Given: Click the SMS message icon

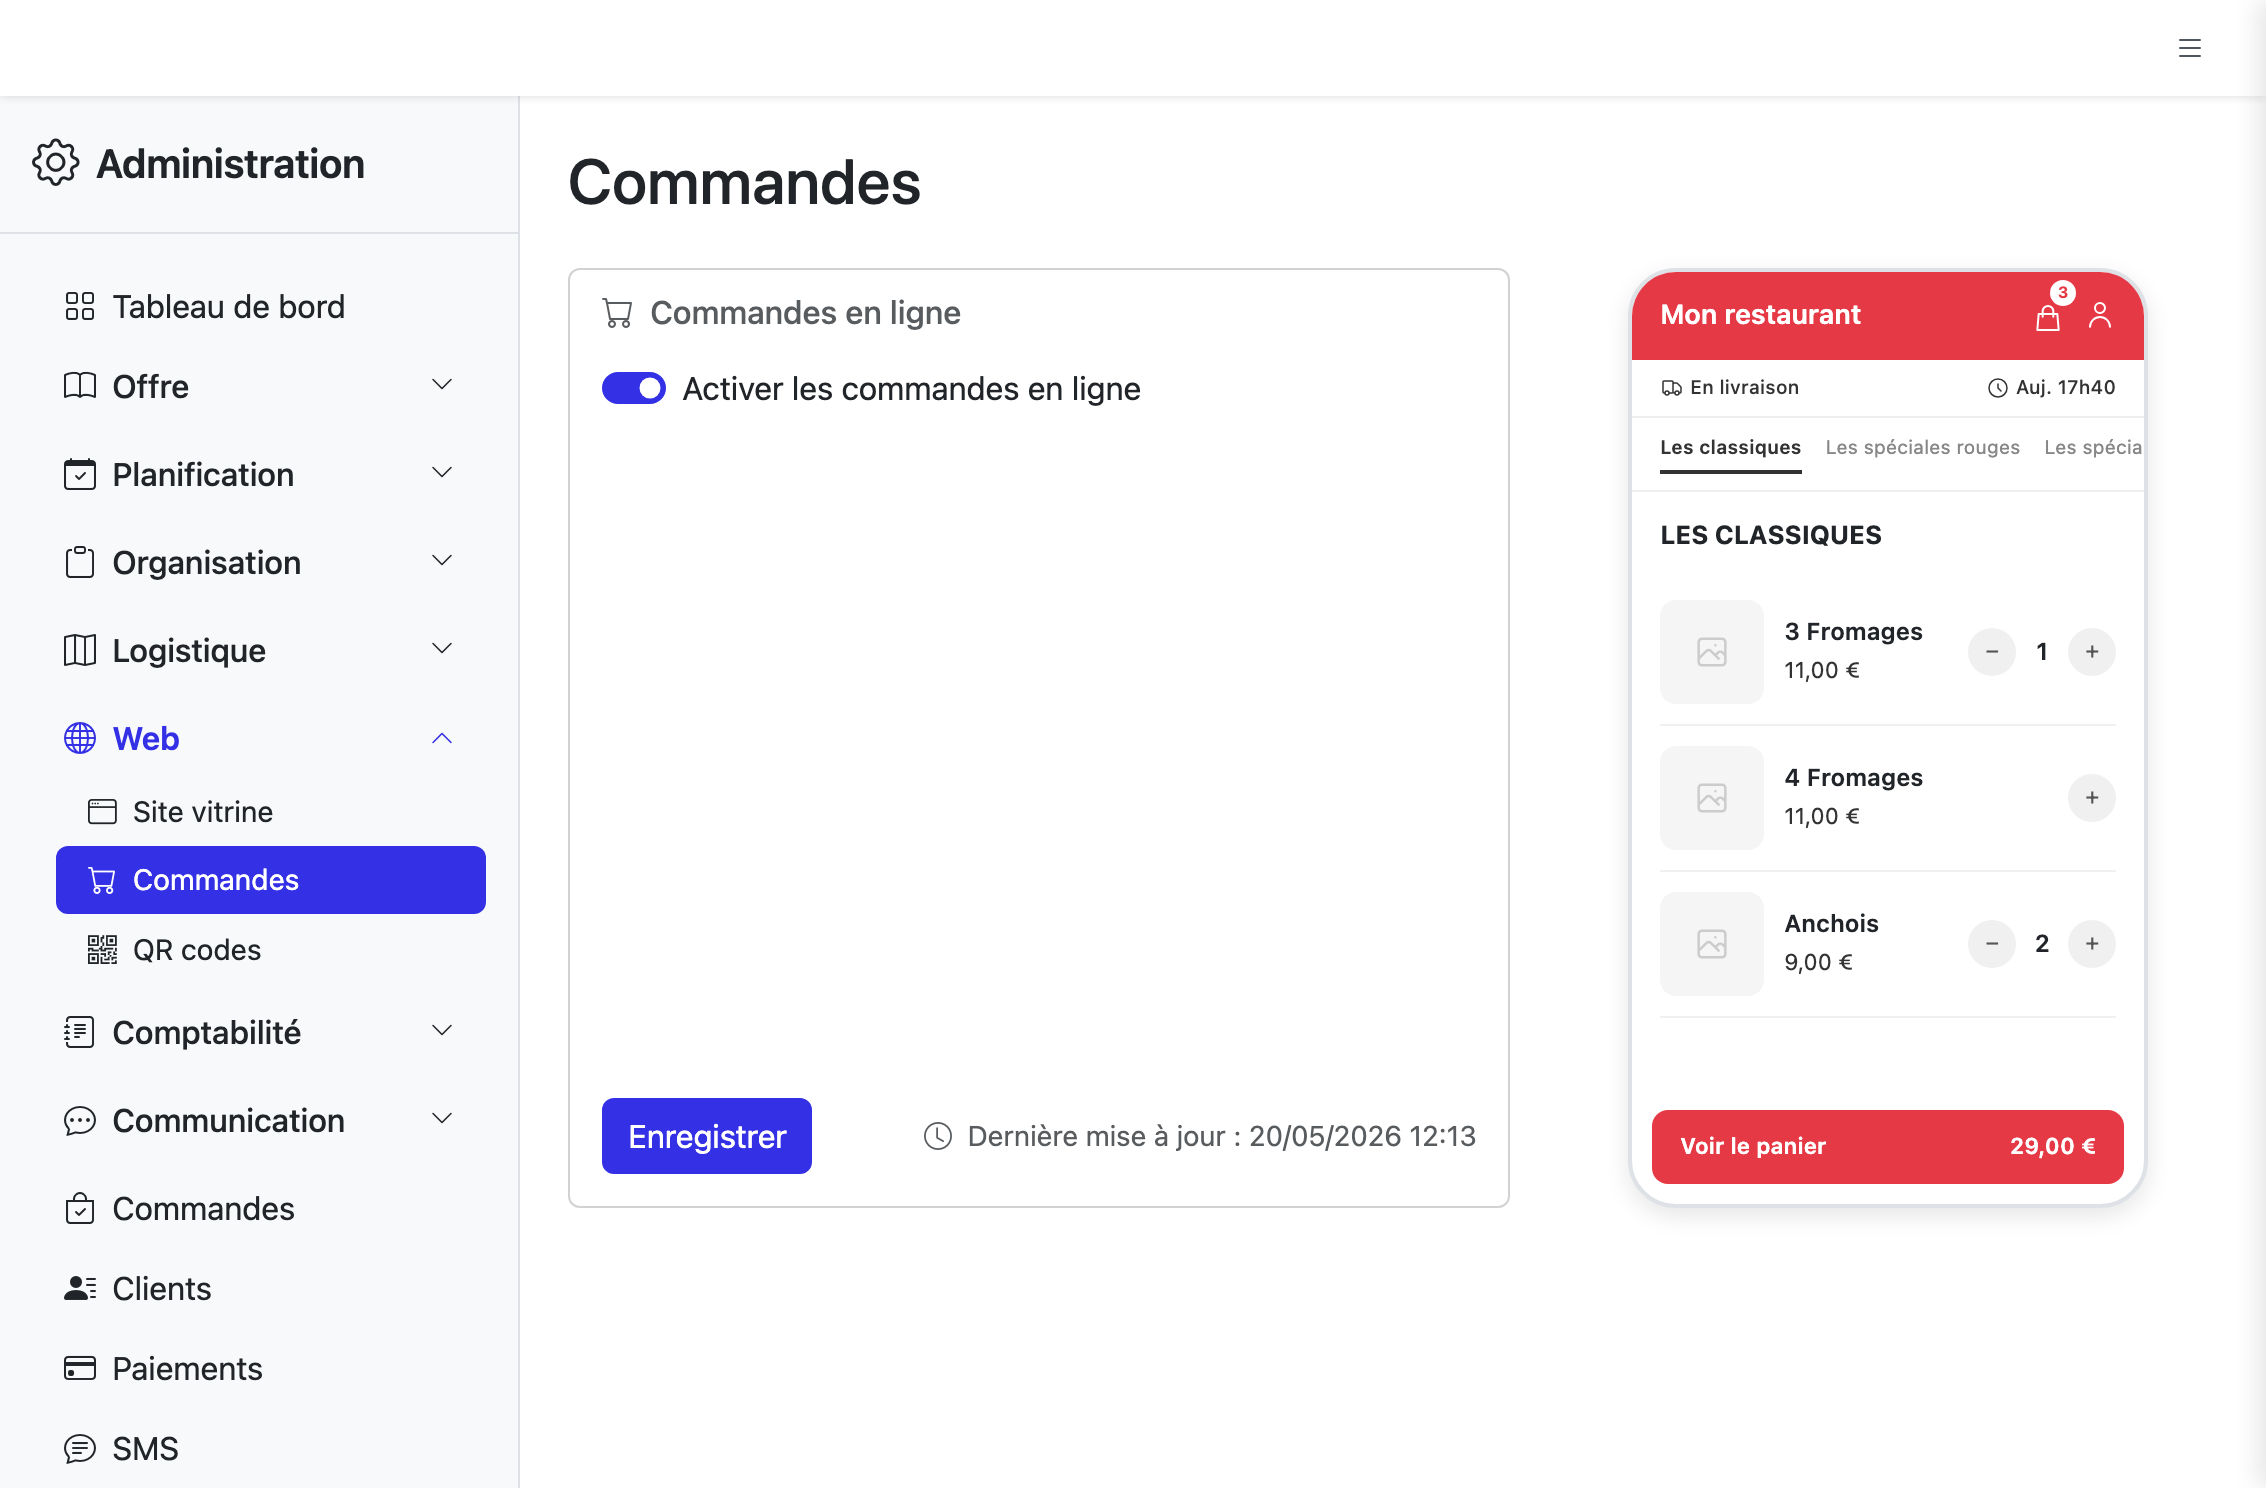Looking at the screenshot, I should (80, 1448).
